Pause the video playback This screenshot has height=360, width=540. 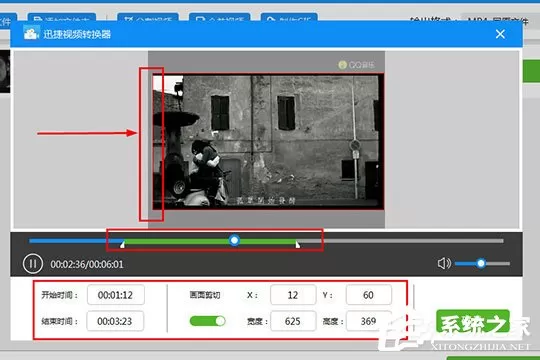click(33, 264)
